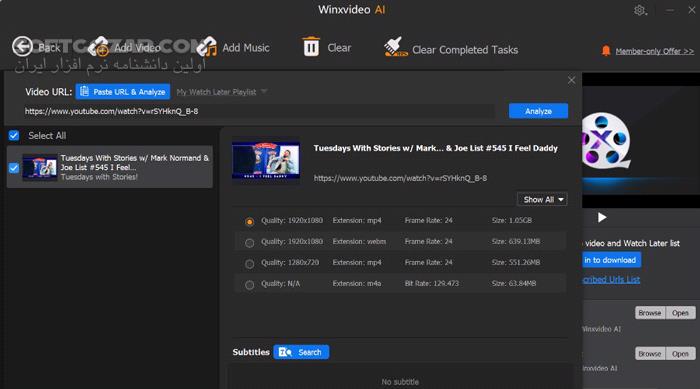This screenshot has height=389, width=700.
Task: Click the Add Music toolbar icon
Action: tap(207, 46)
